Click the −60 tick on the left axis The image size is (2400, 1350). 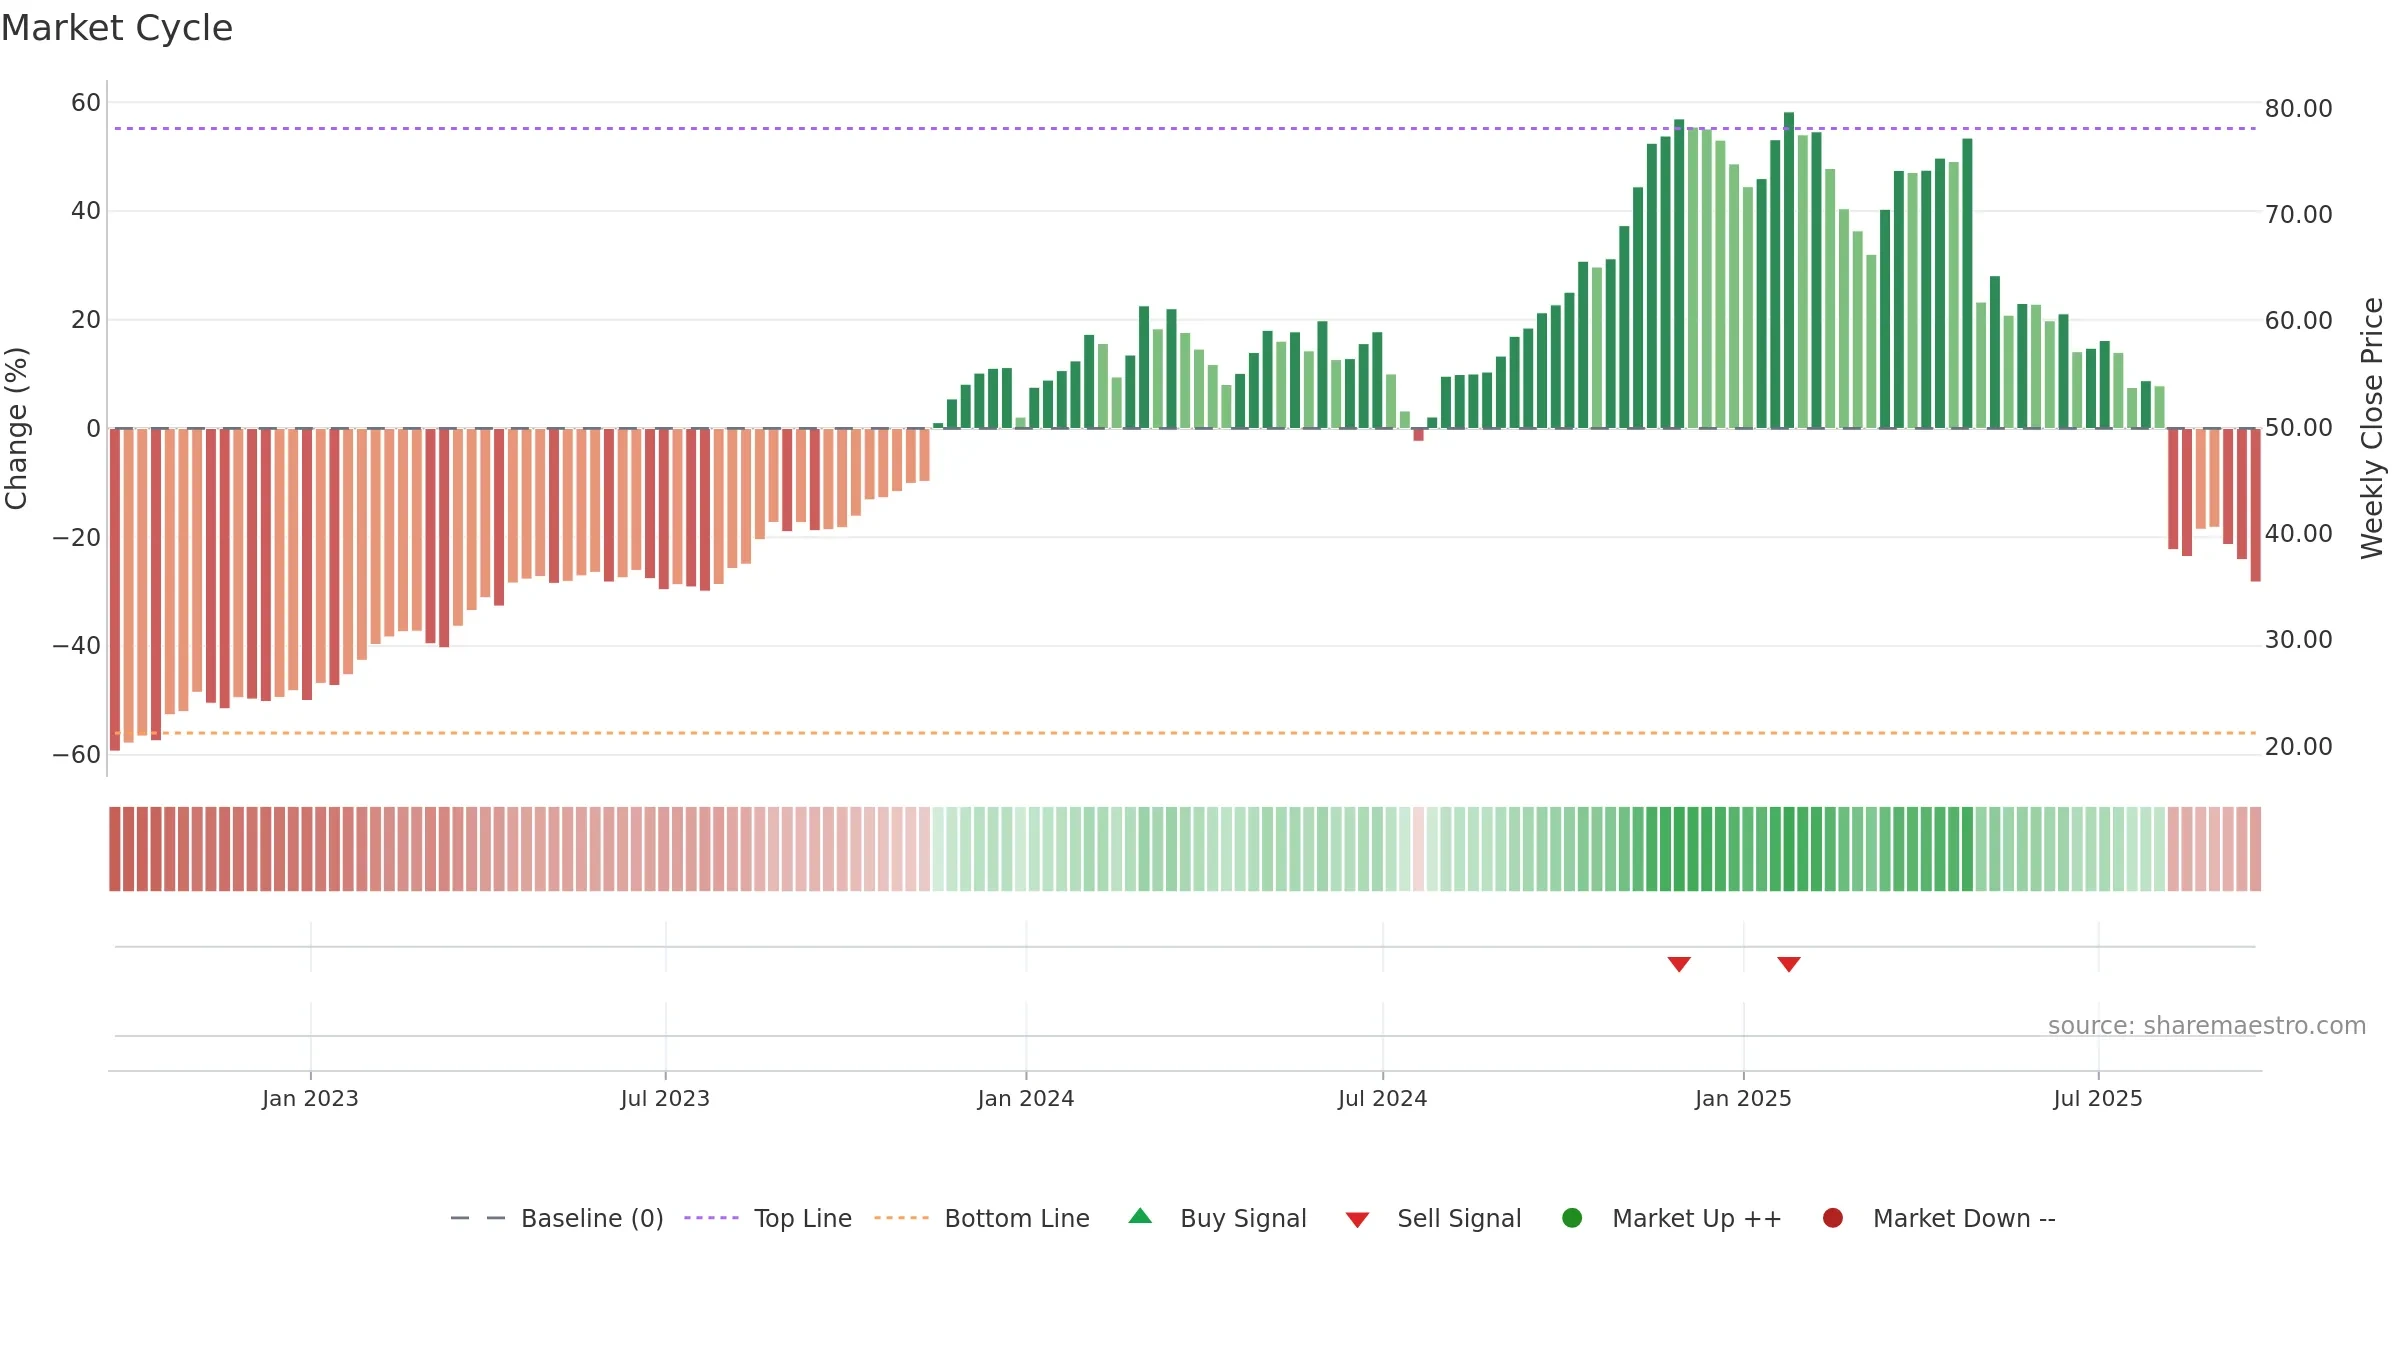(76, 755)
